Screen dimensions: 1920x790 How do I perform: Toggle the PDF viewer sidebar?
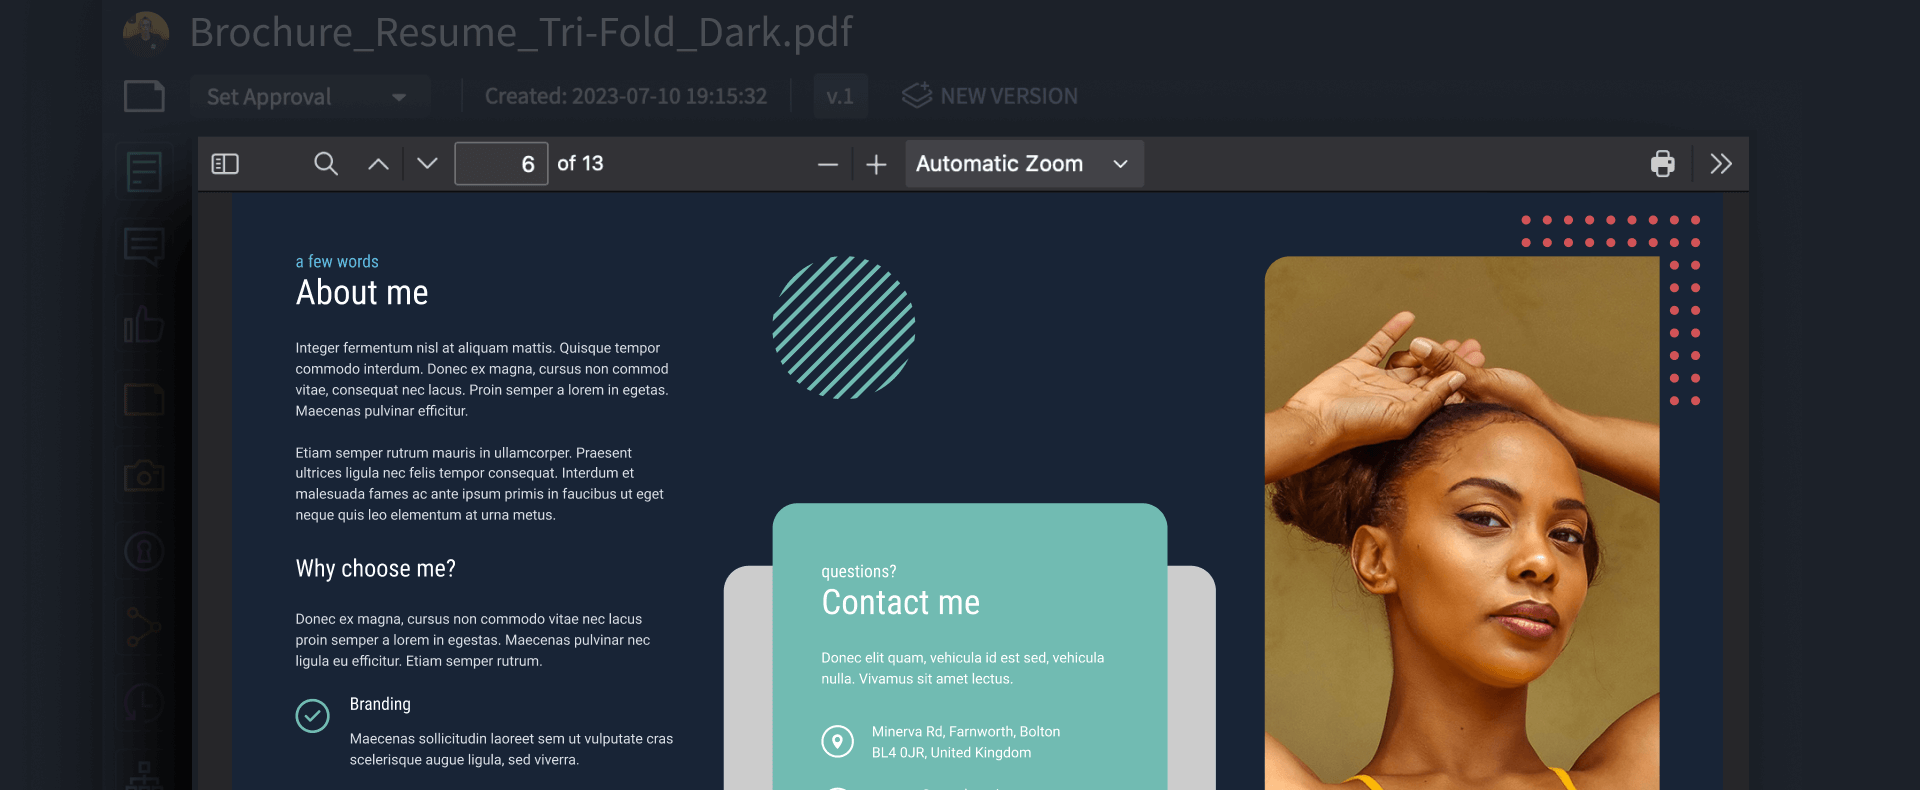click(x=225, y=164)
